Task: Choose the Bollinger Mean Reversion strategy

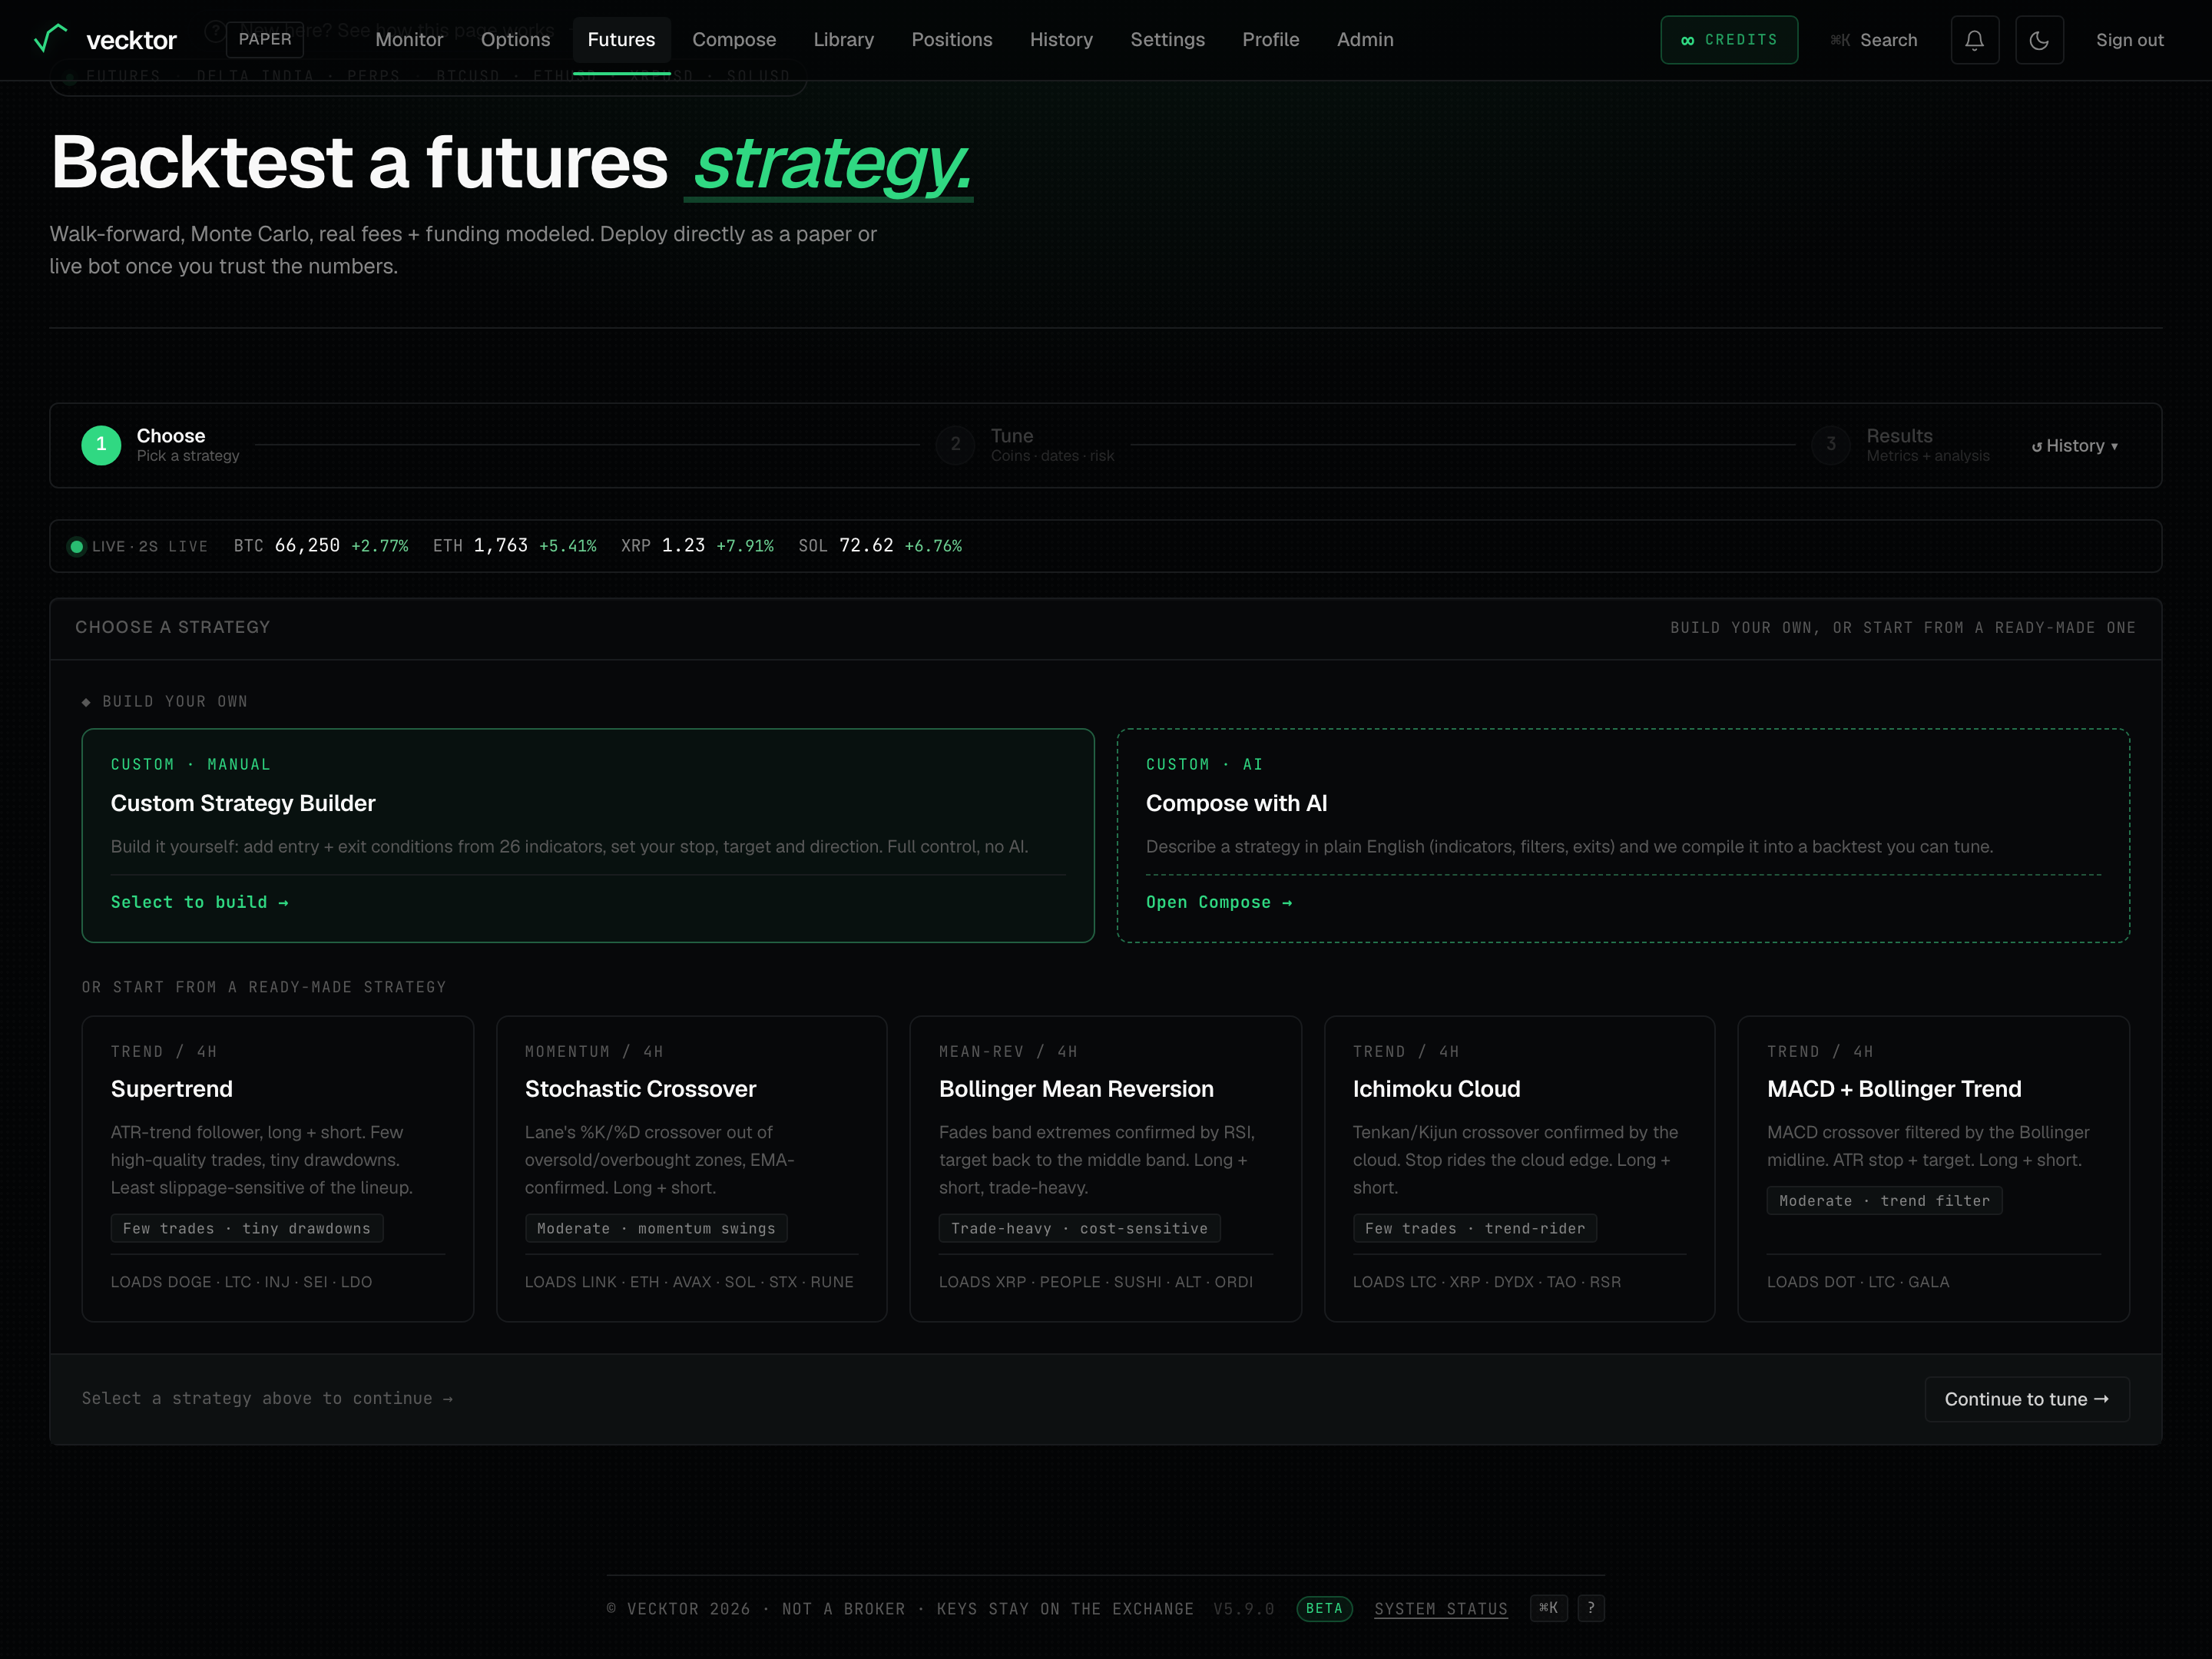Action: coord(1105,1169)
